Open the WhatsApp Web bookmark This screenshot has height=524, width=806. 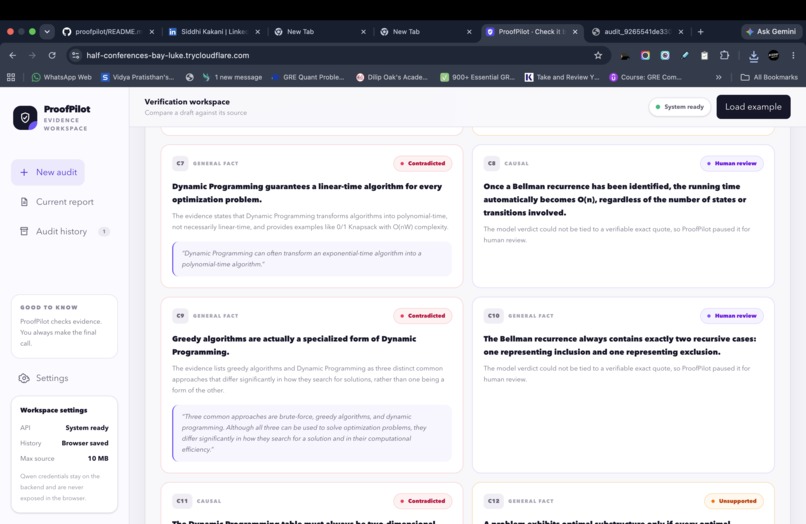62,78
